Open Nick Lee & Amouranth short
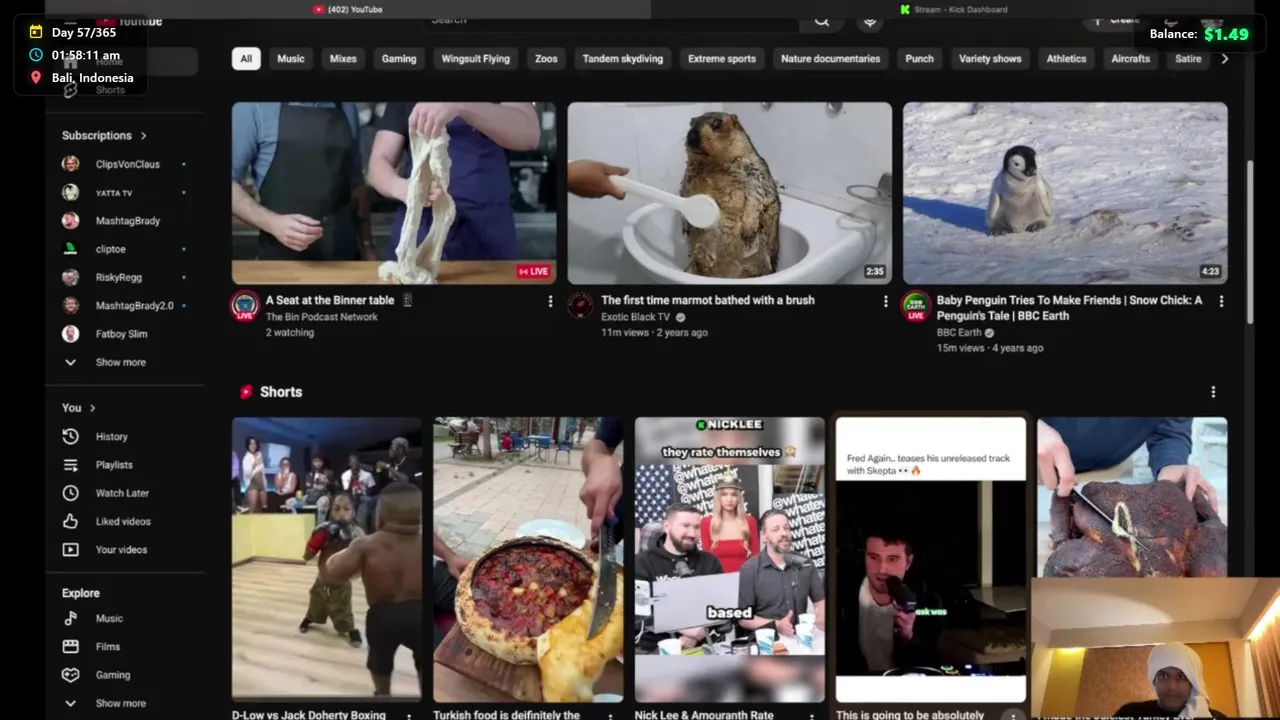 pos(730,558)
